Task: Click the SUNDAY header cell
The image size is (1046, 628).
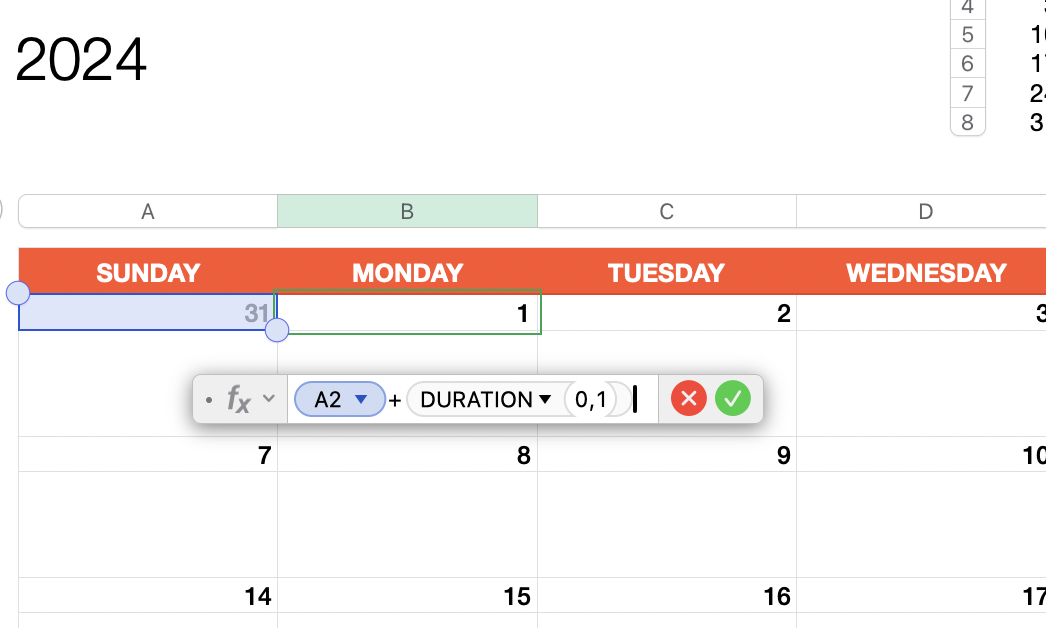Action: point(147,272)
